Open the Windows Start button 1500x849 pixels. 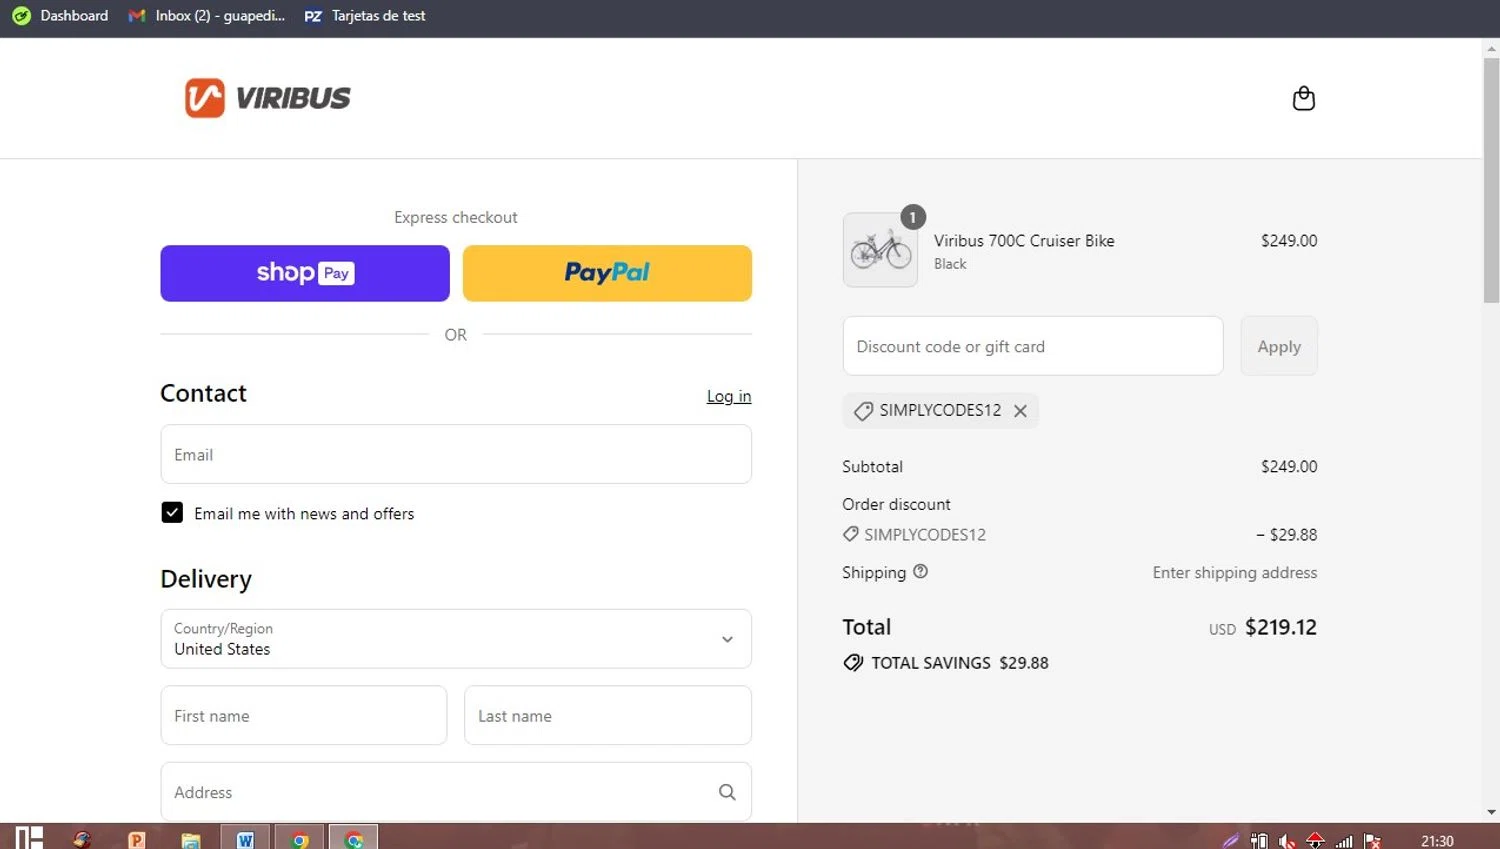[29, 838]
